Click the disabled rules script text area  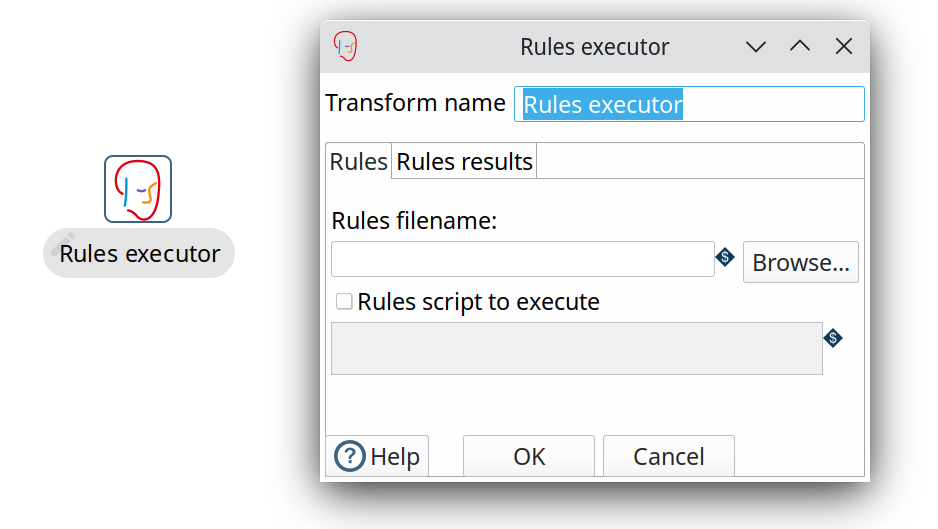(x=576, y=348)
